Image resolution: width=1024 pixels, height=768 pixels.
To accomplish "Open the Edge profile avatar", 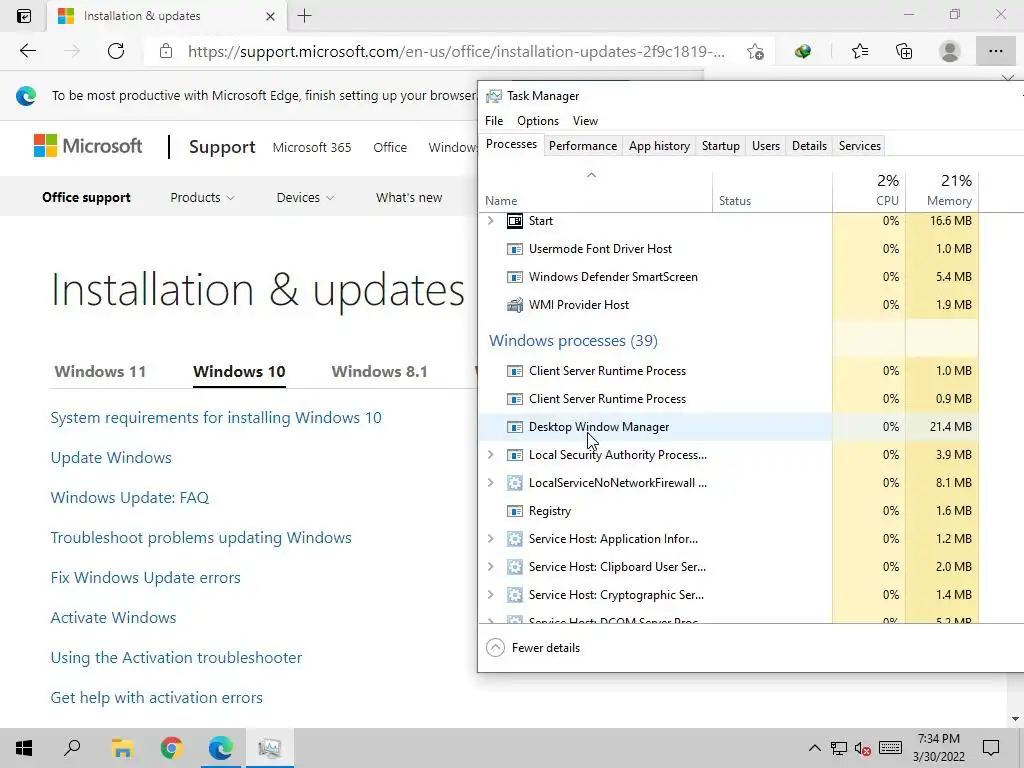I will pos(950,51).
